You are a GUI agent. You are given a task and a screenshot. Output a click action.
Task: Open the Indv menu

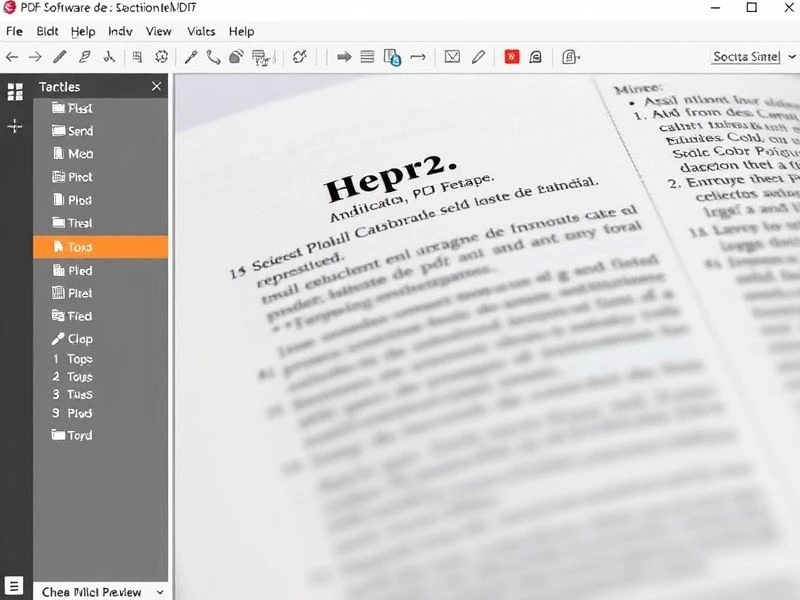tap(120, 32)
